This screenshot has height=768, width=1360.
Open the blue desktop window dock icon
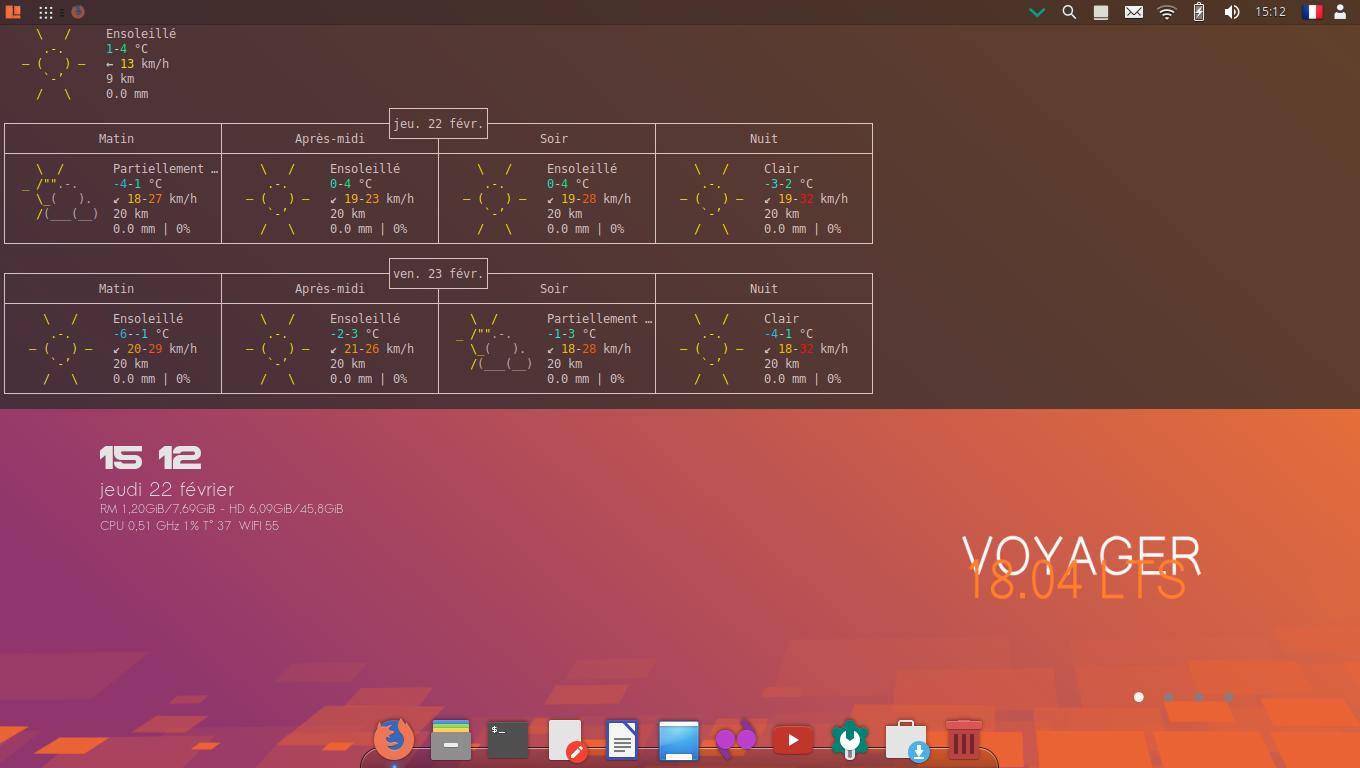tap(679, 741)
